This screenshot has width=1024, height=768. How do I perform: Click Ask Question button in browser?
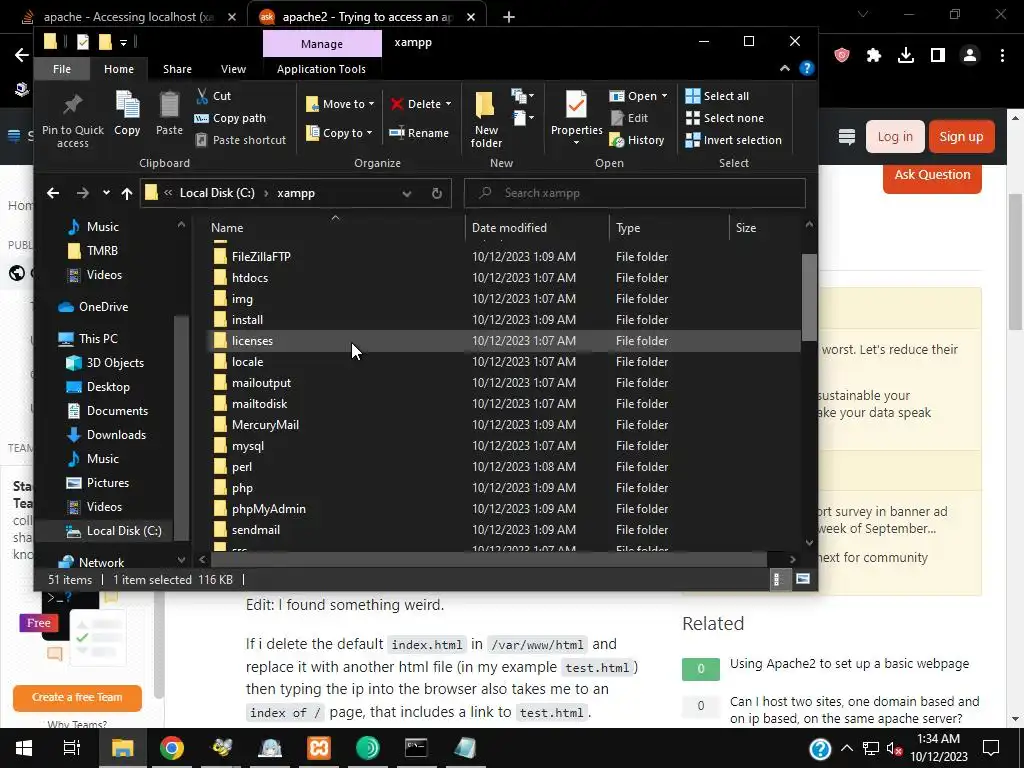pyautogui.click(x=932, y=176)
